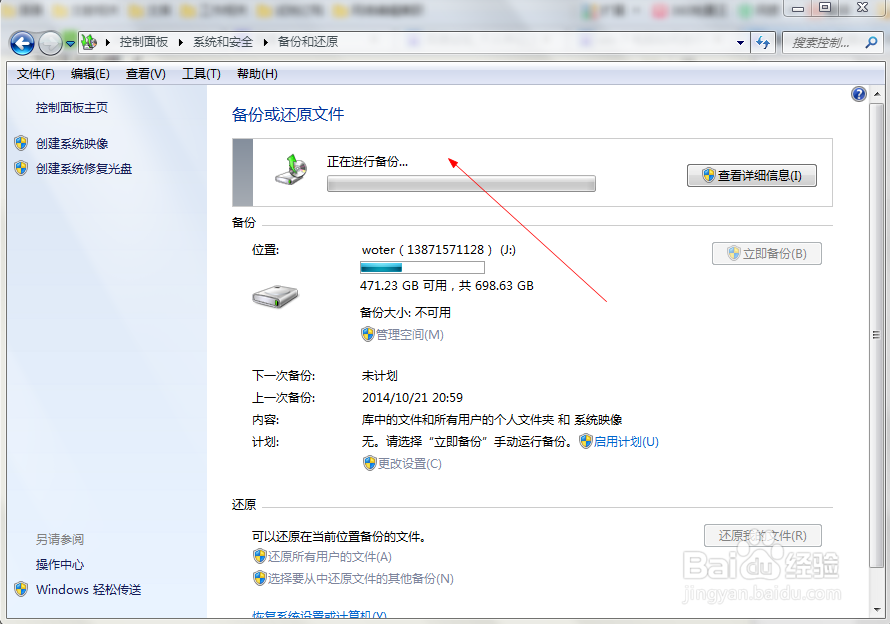
Task: Click the backup progress bar
Action: pos(460,183)
